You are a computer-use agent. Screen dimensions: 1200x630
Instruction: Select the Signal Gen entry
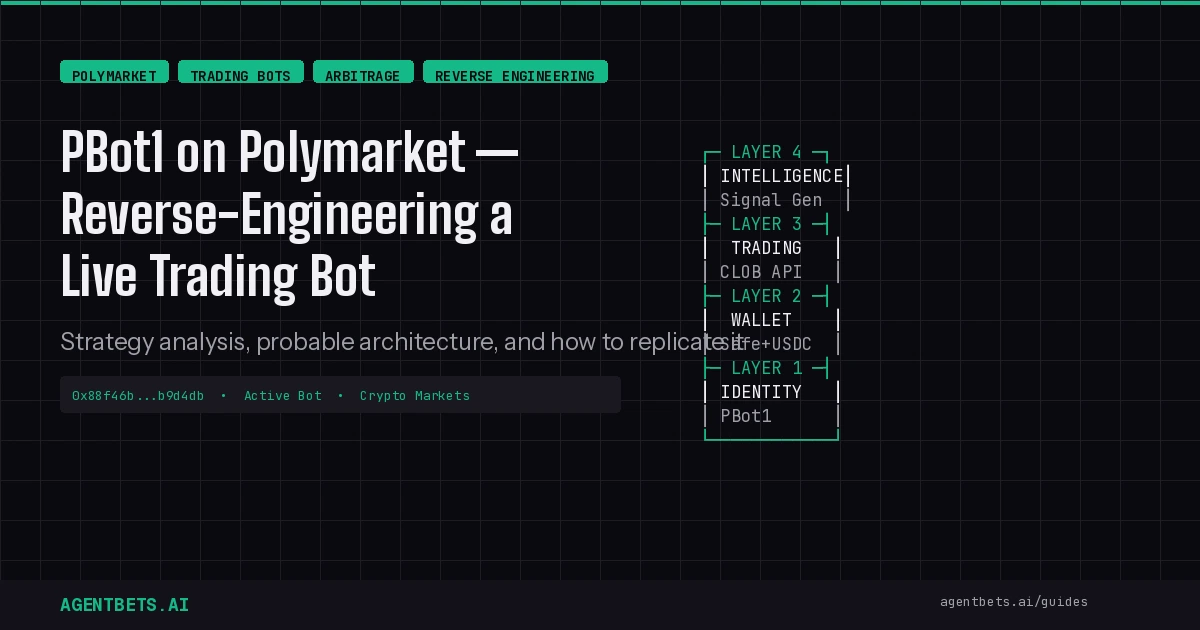(771, 200)
